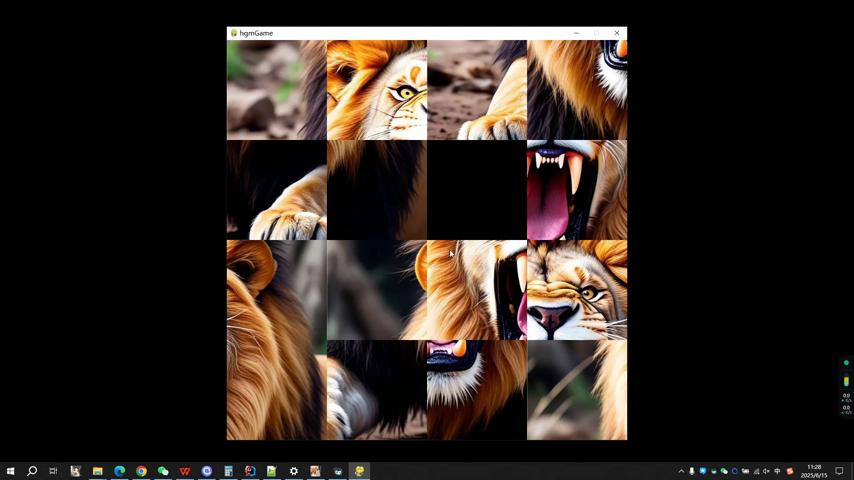Switch the Chinese input method indicator
Screen dimensions: 854x480
(778, 471)
